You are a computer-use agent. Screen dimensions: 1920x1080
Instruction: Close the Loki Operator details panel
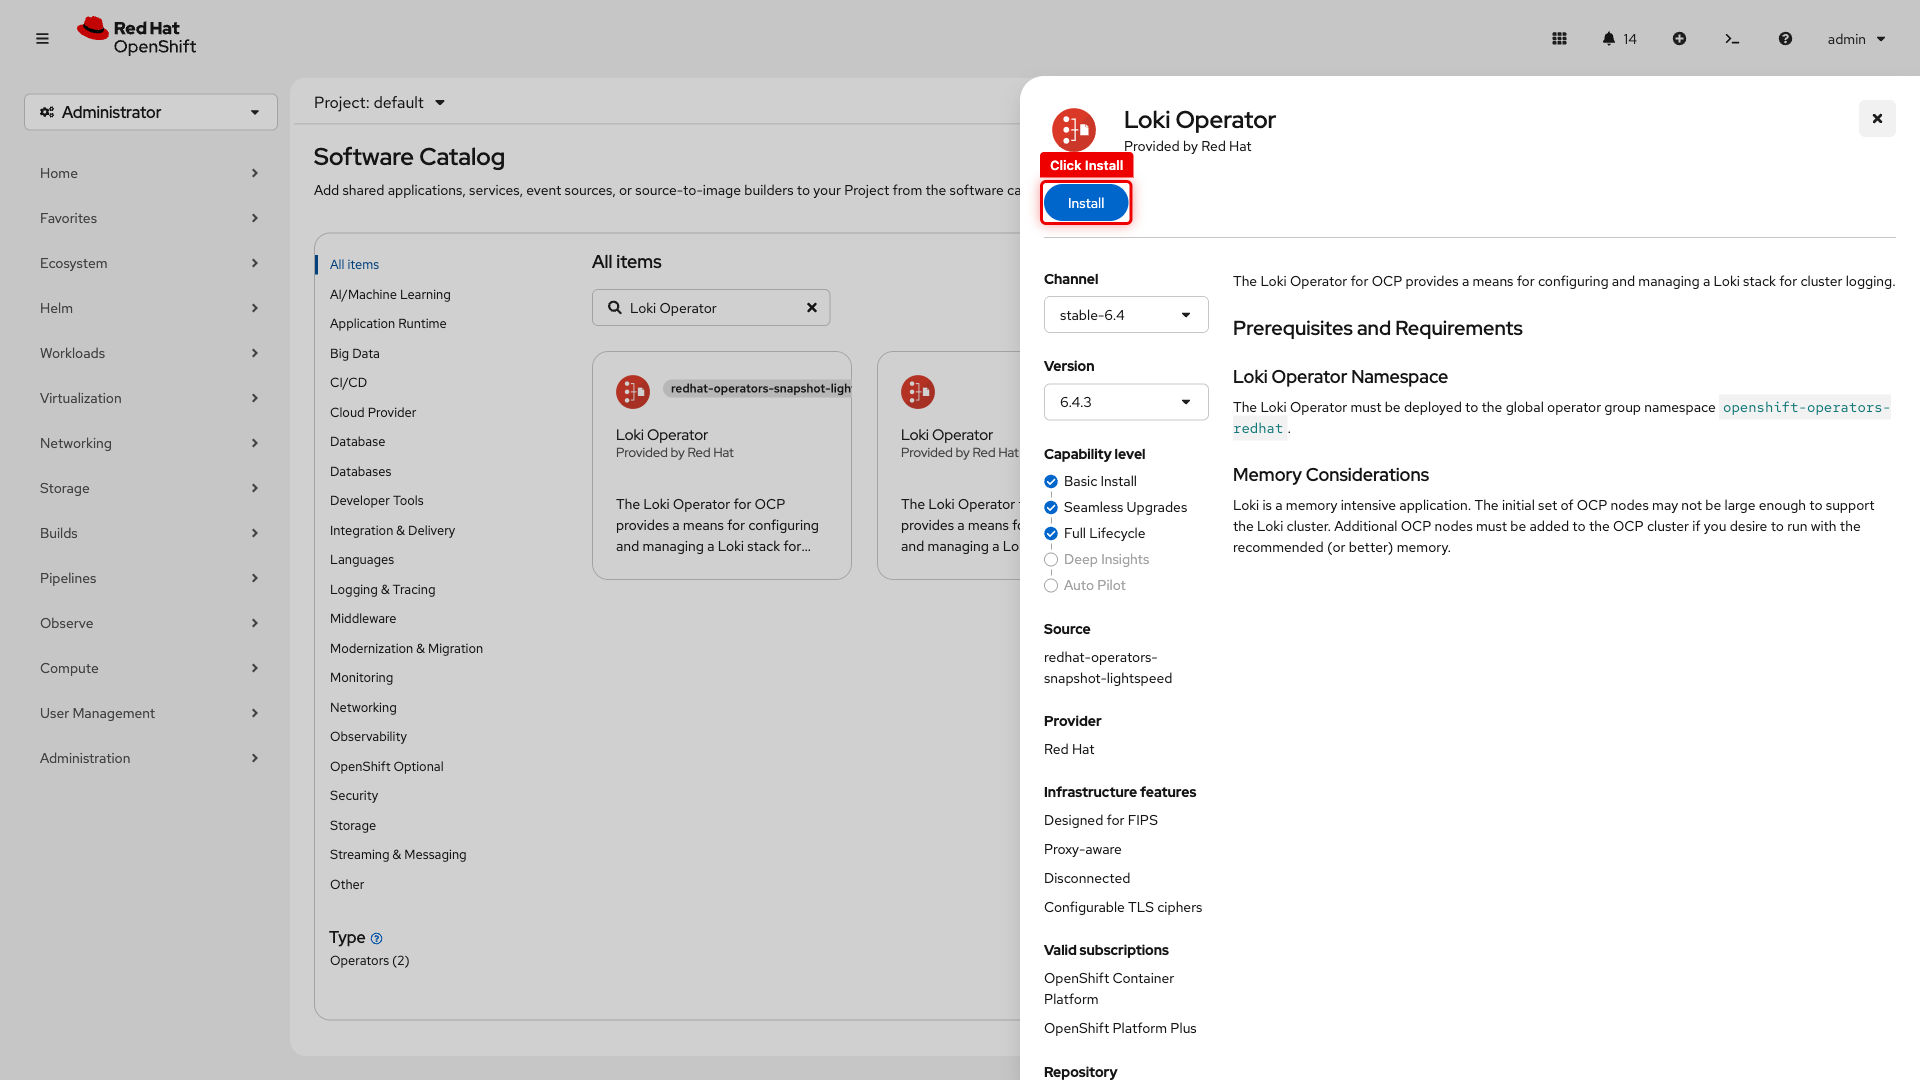pyautogui.click(x=1877, y=119)
